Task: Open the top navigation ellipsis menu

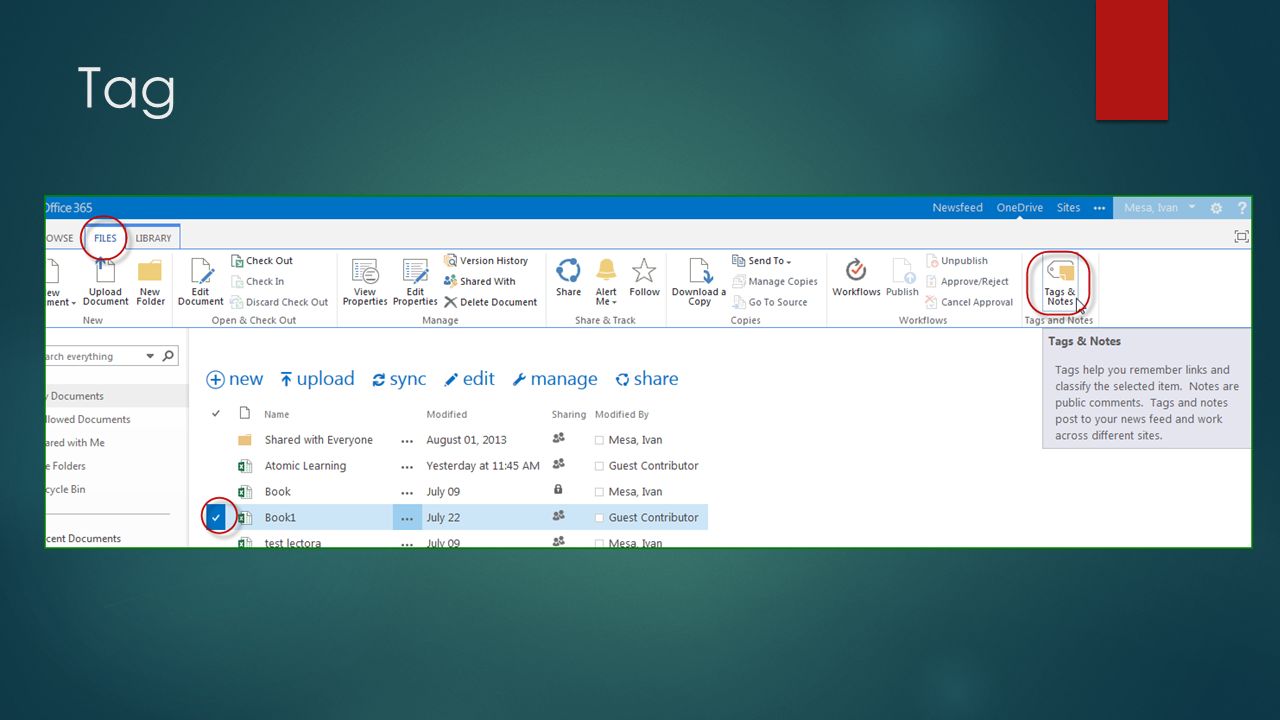Action: [x=1099, y=208]
